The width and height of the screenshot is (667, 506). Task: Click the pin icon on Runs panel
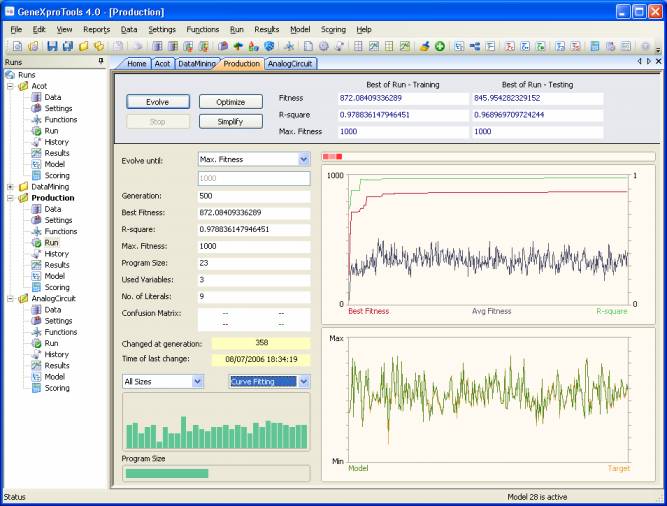[x=101, y=62]
